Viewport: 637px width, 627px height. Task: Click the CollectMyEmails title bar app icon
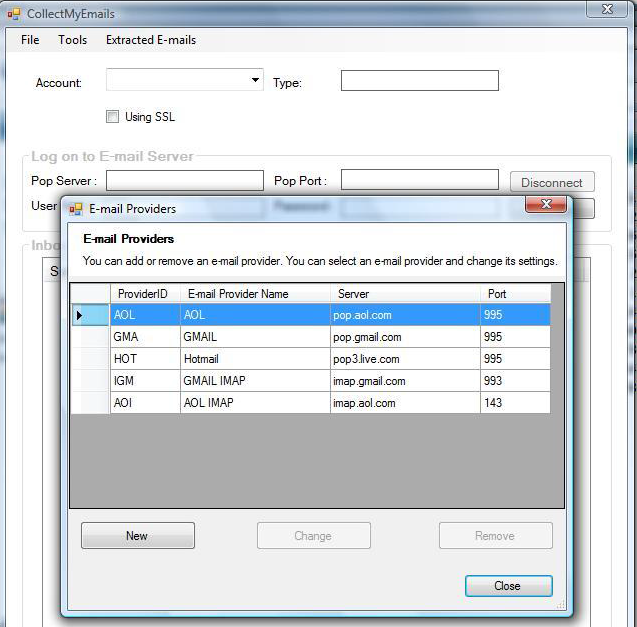pyautogui.click(x=14, y=14)
